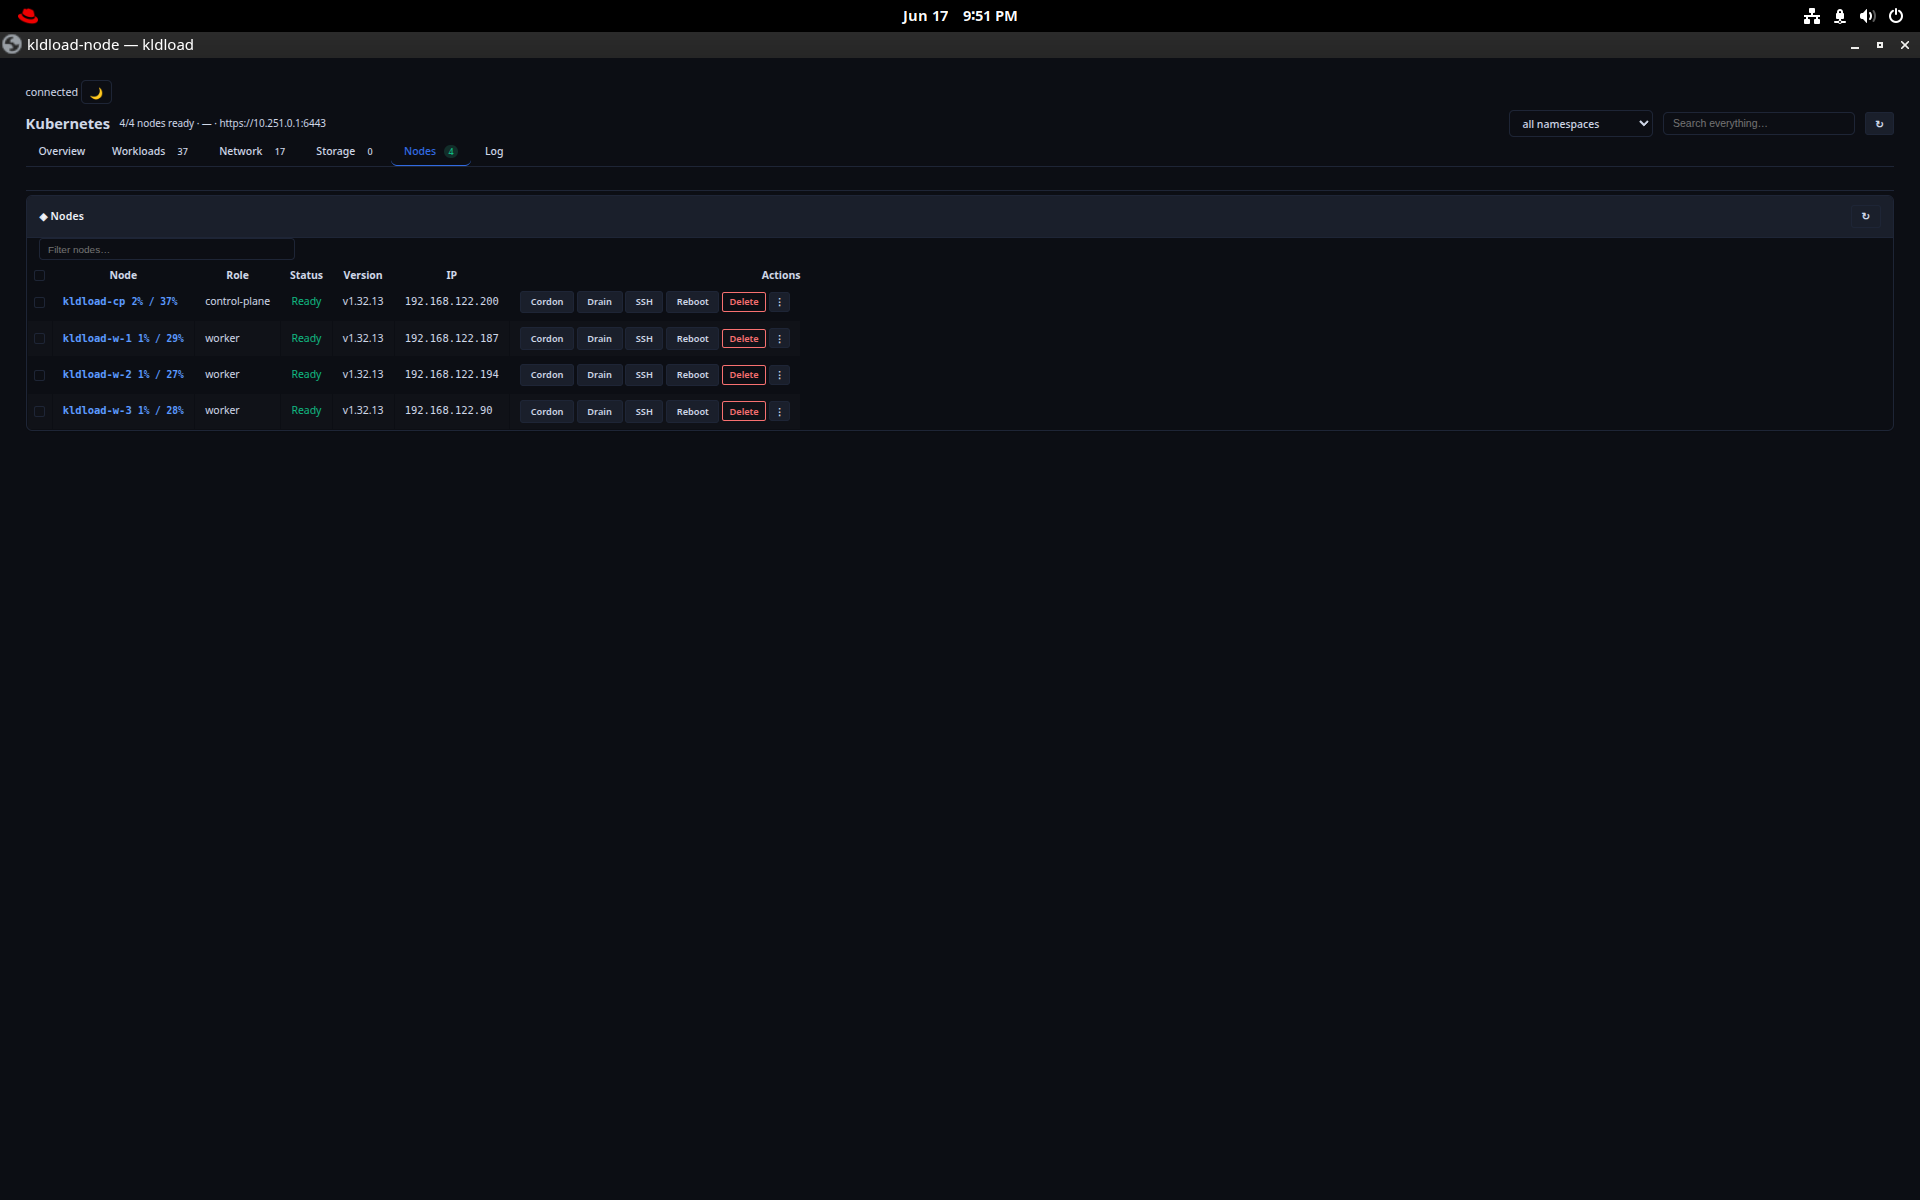
Task: Open the all namespaces dropdown
Action: (x=1580, y=124)
